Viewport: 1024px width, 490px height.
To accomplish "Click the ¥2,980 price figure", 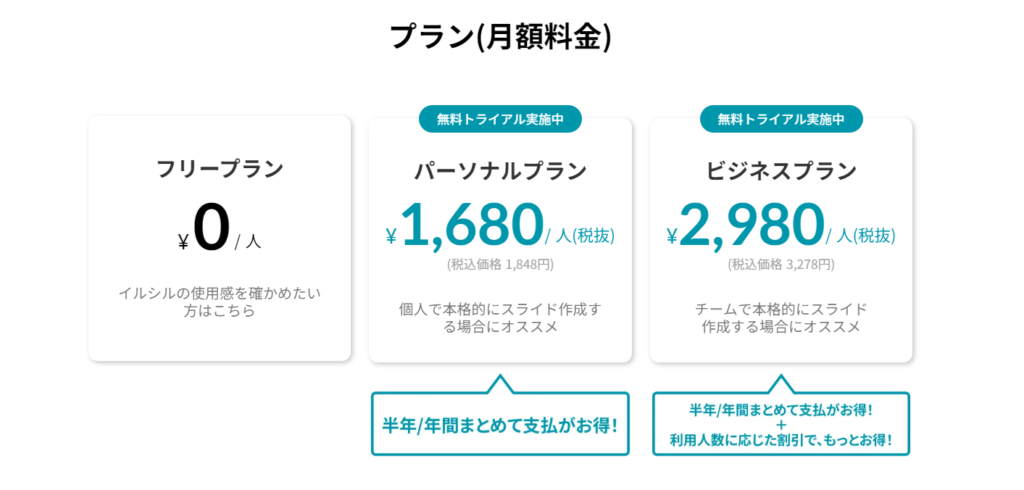I will (746, 225).
